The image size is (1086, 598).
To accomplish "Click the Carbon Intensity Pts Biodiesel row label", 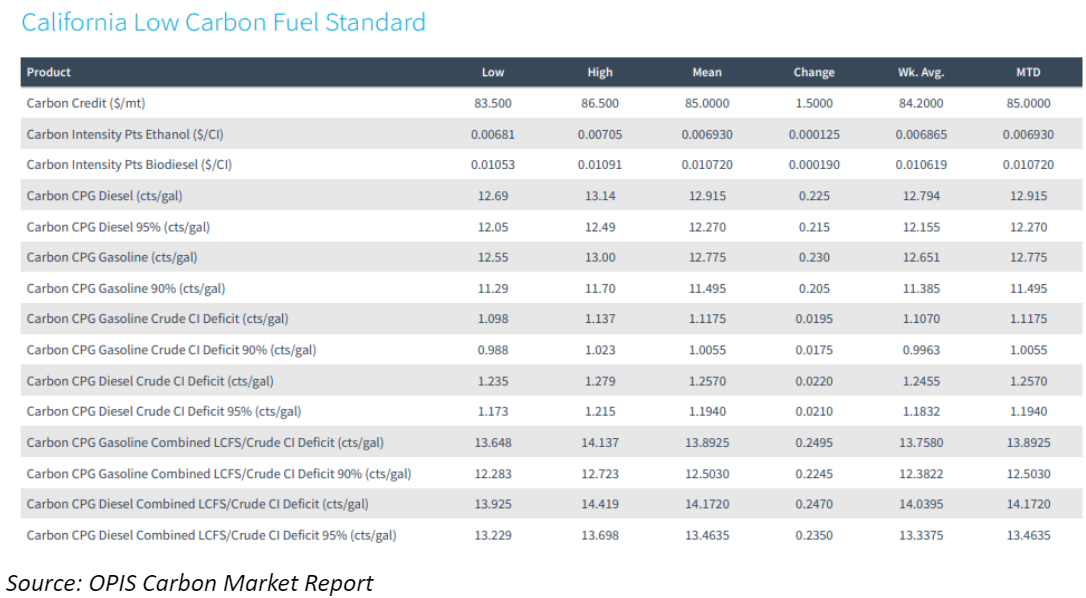I will pos(129,165).
